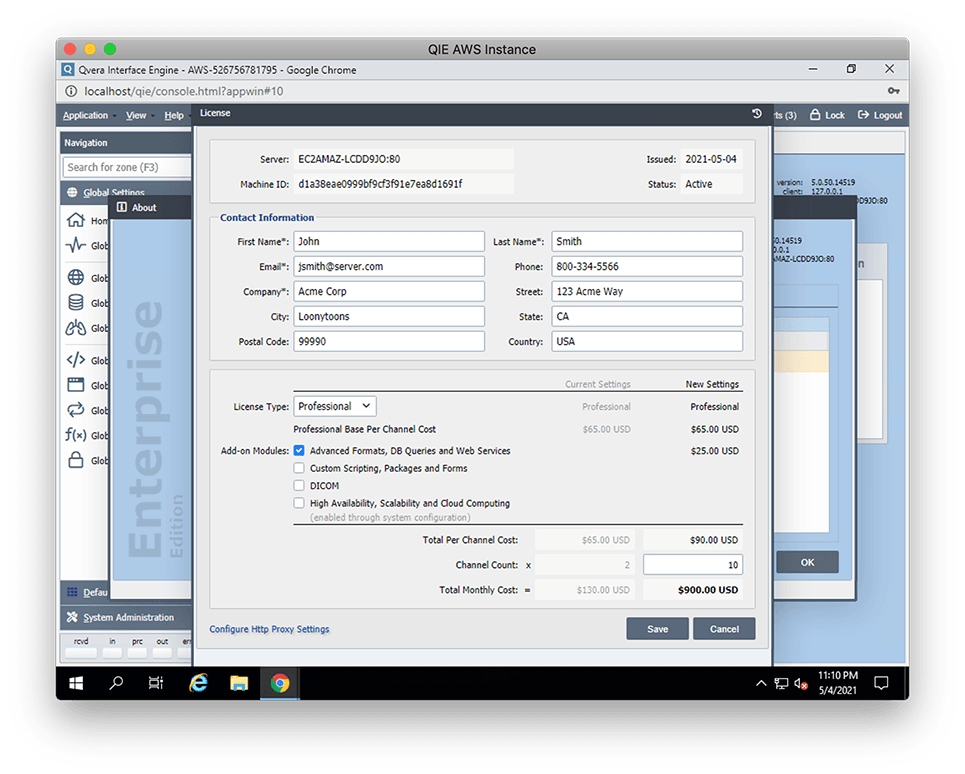Expand the System Administration section
Image resolution: width=965 pixels, height=774 pixels.
(x=126, y=617)
